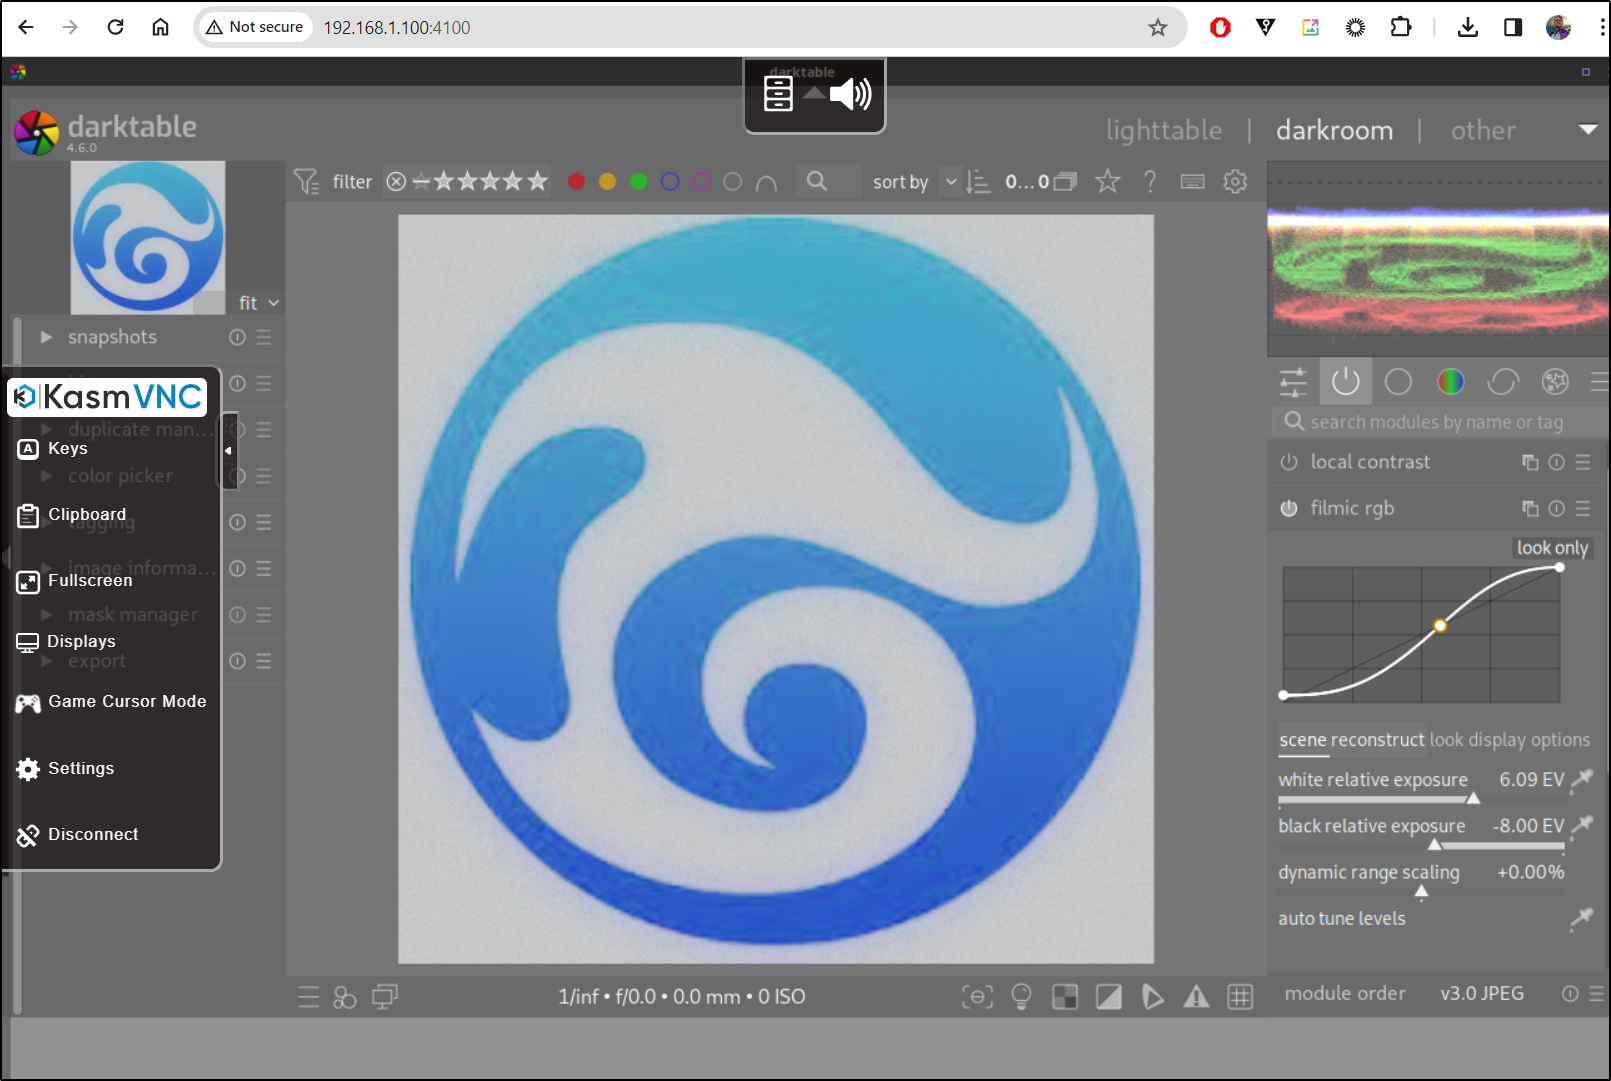The height and width of the screenshot is (1081, 1611).
Task: Disable the filmic rgb module
Action: pyautogui.click(x=1289, y=508)
